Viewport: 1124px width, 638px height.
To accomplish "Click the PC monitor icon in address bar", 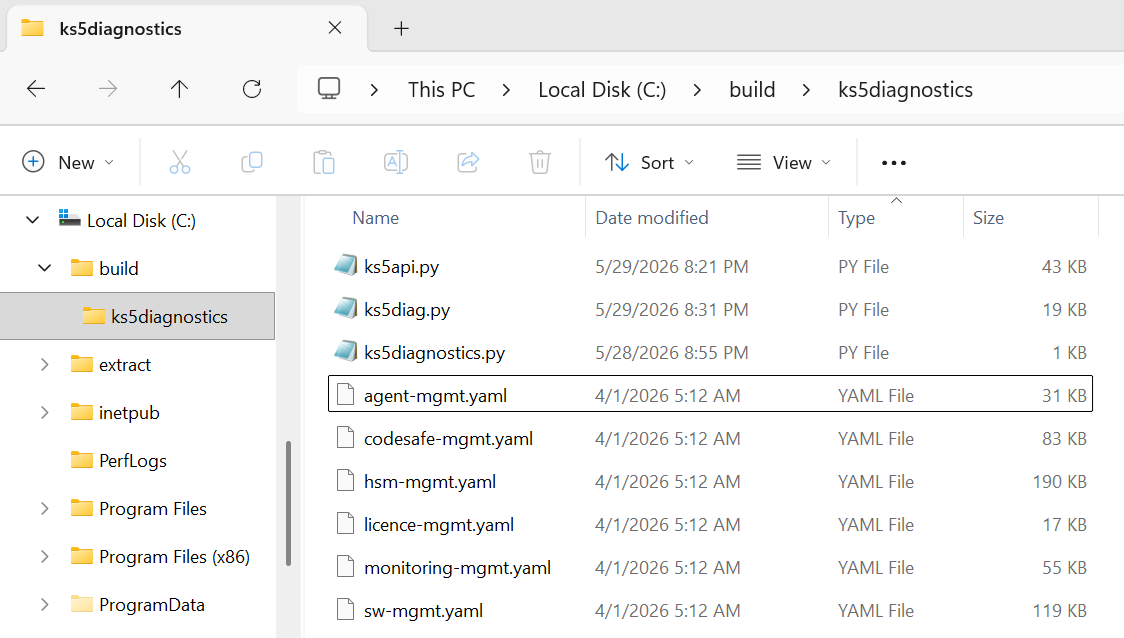I will pos(329,88).
